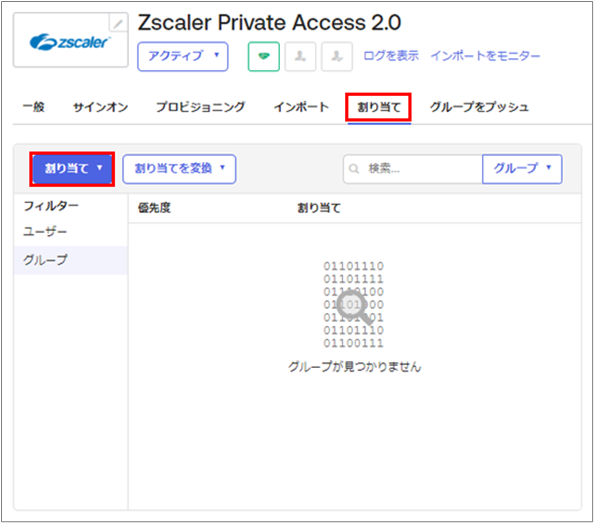The image size is (594, 523).
Task: Click the second grey user icon button
Action: [337, 57]
